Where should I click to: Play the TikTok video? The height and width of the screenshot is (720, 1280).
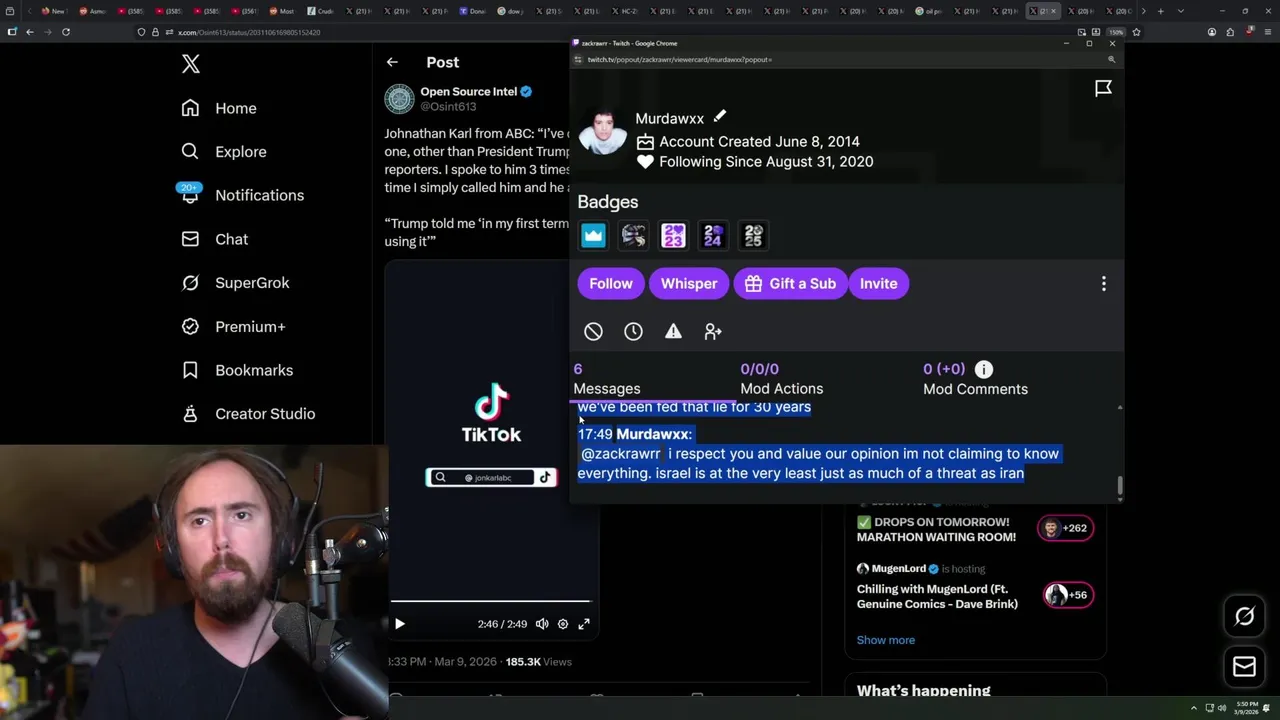pos(400,624)
